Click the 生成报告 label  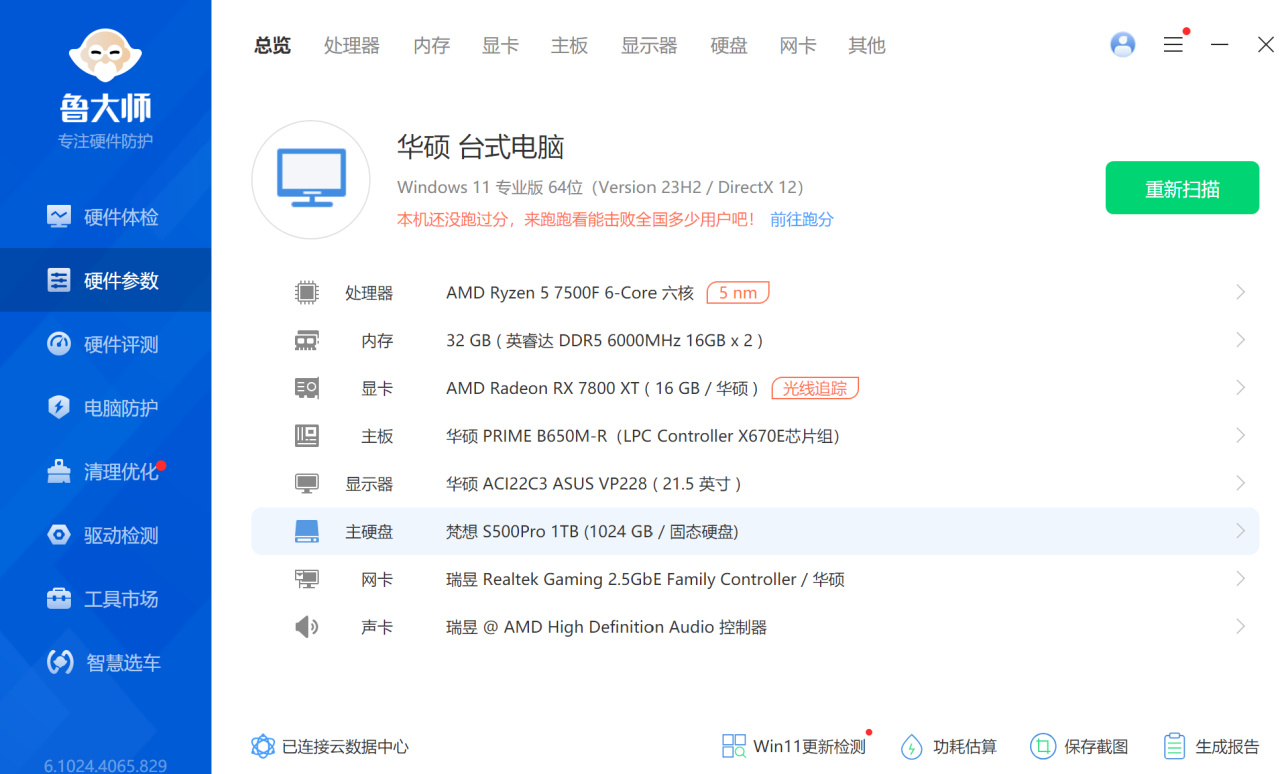click(x=1228, y=746)
